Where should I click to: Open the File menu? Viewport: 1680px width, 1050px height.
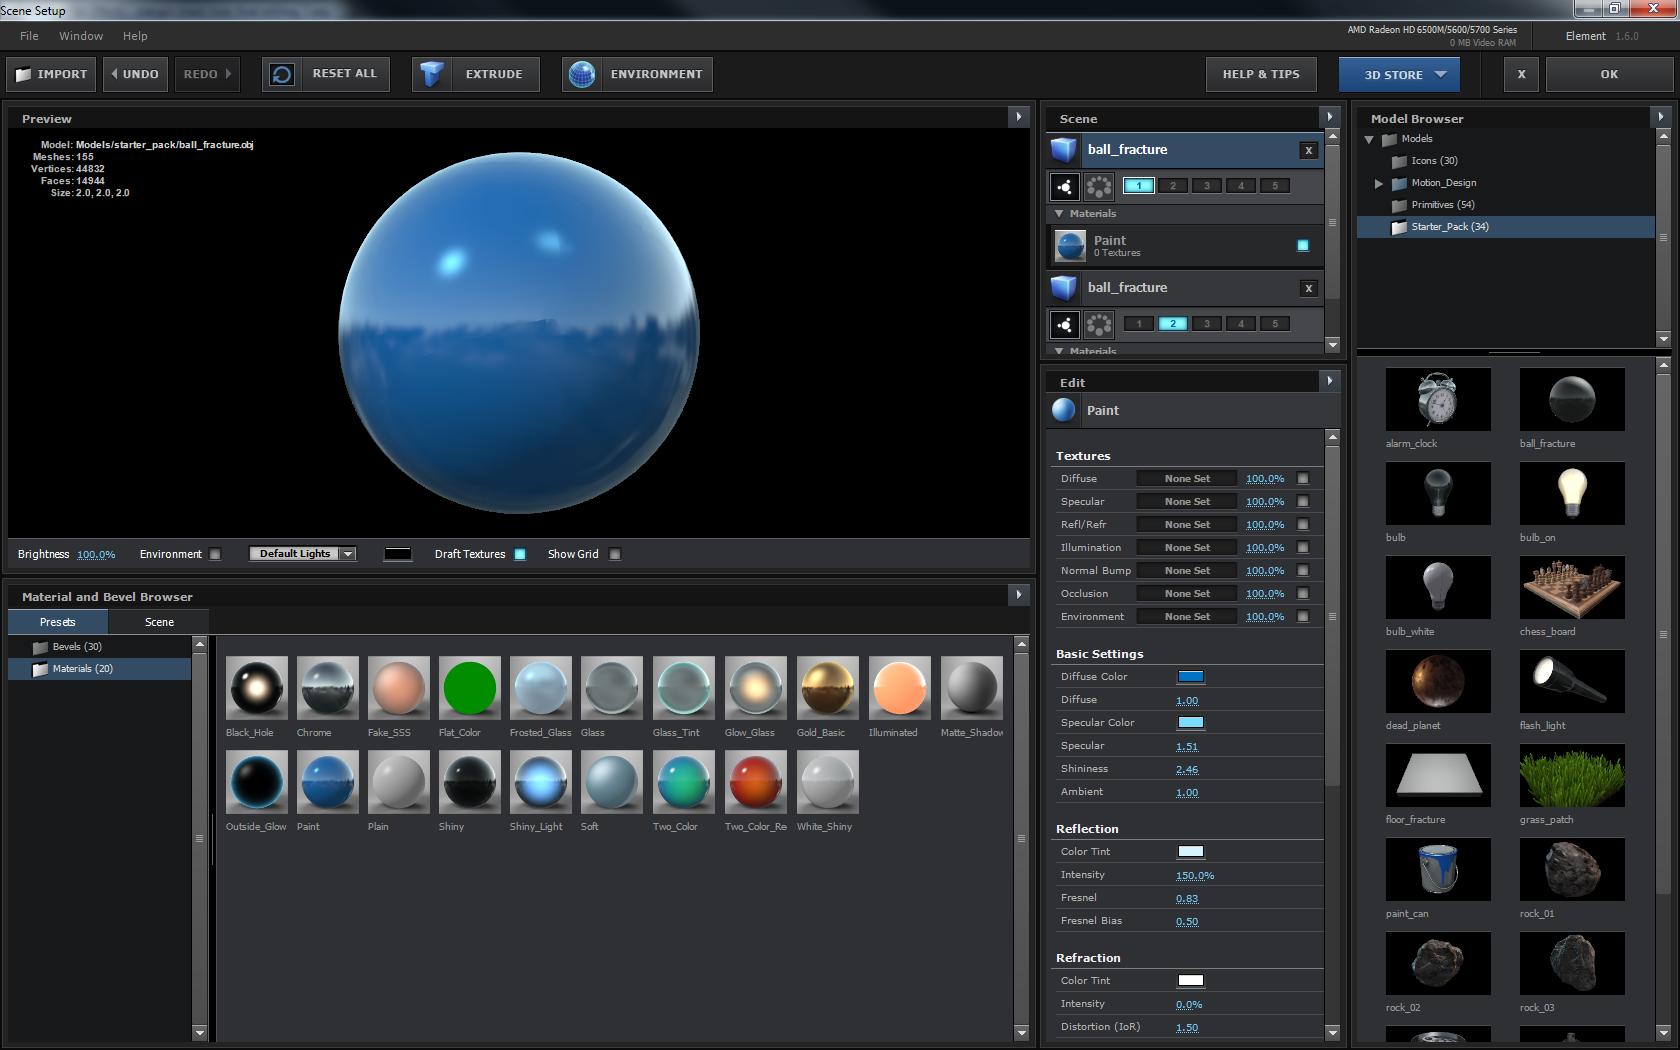(29, 36)
